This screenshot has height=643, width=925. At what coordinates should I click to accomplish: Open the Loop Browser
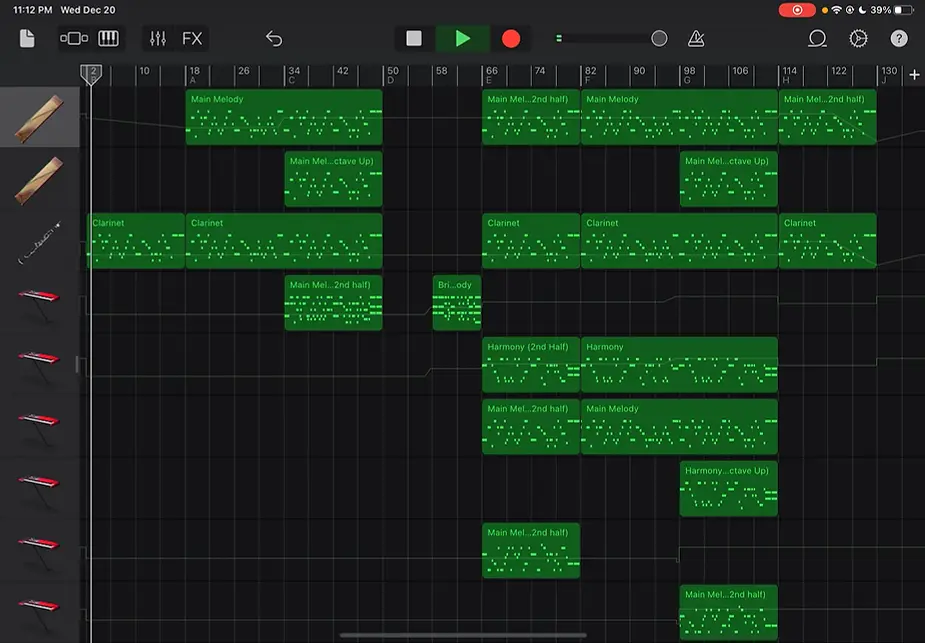click(817, 39)
